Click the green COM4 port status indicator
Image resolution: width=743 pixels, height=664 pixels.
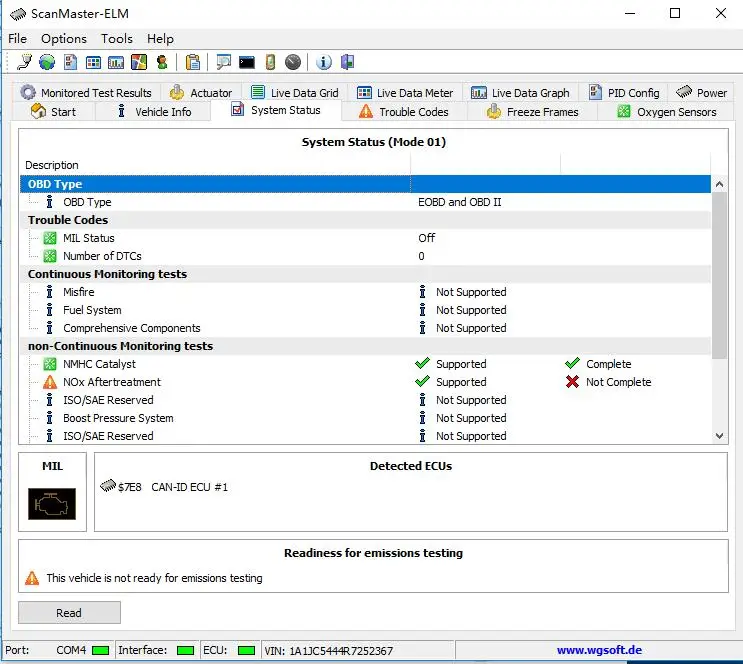coord(100,650)
